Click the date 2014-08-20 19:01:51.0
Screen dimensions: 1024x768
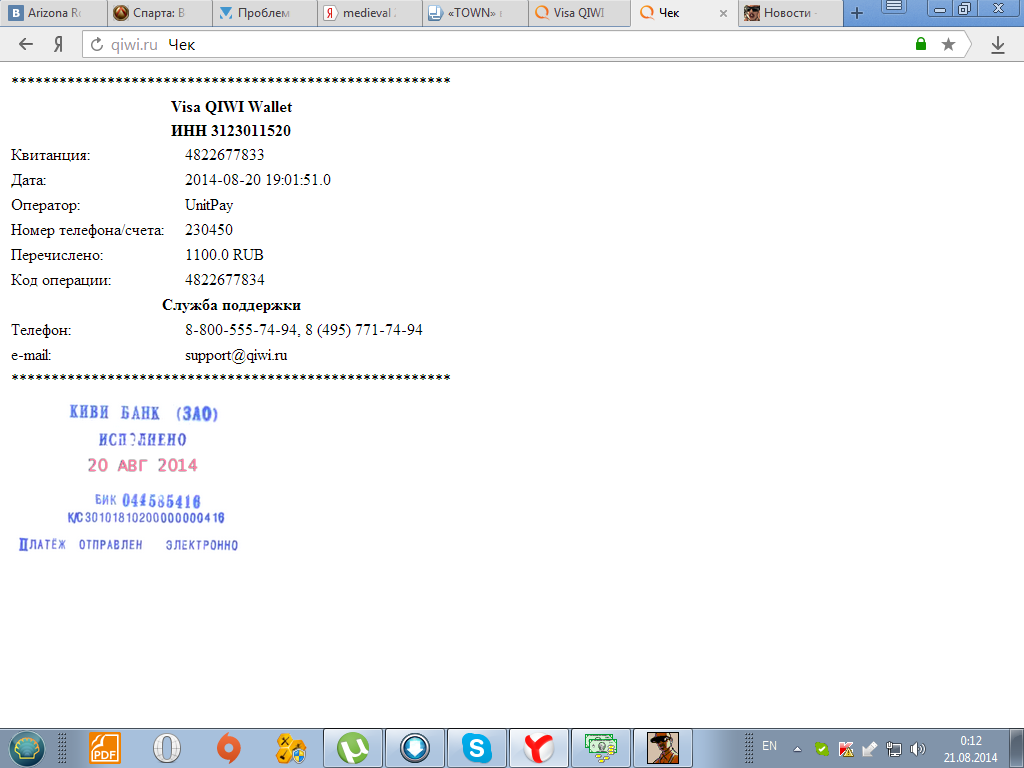[x=258, y=180]
